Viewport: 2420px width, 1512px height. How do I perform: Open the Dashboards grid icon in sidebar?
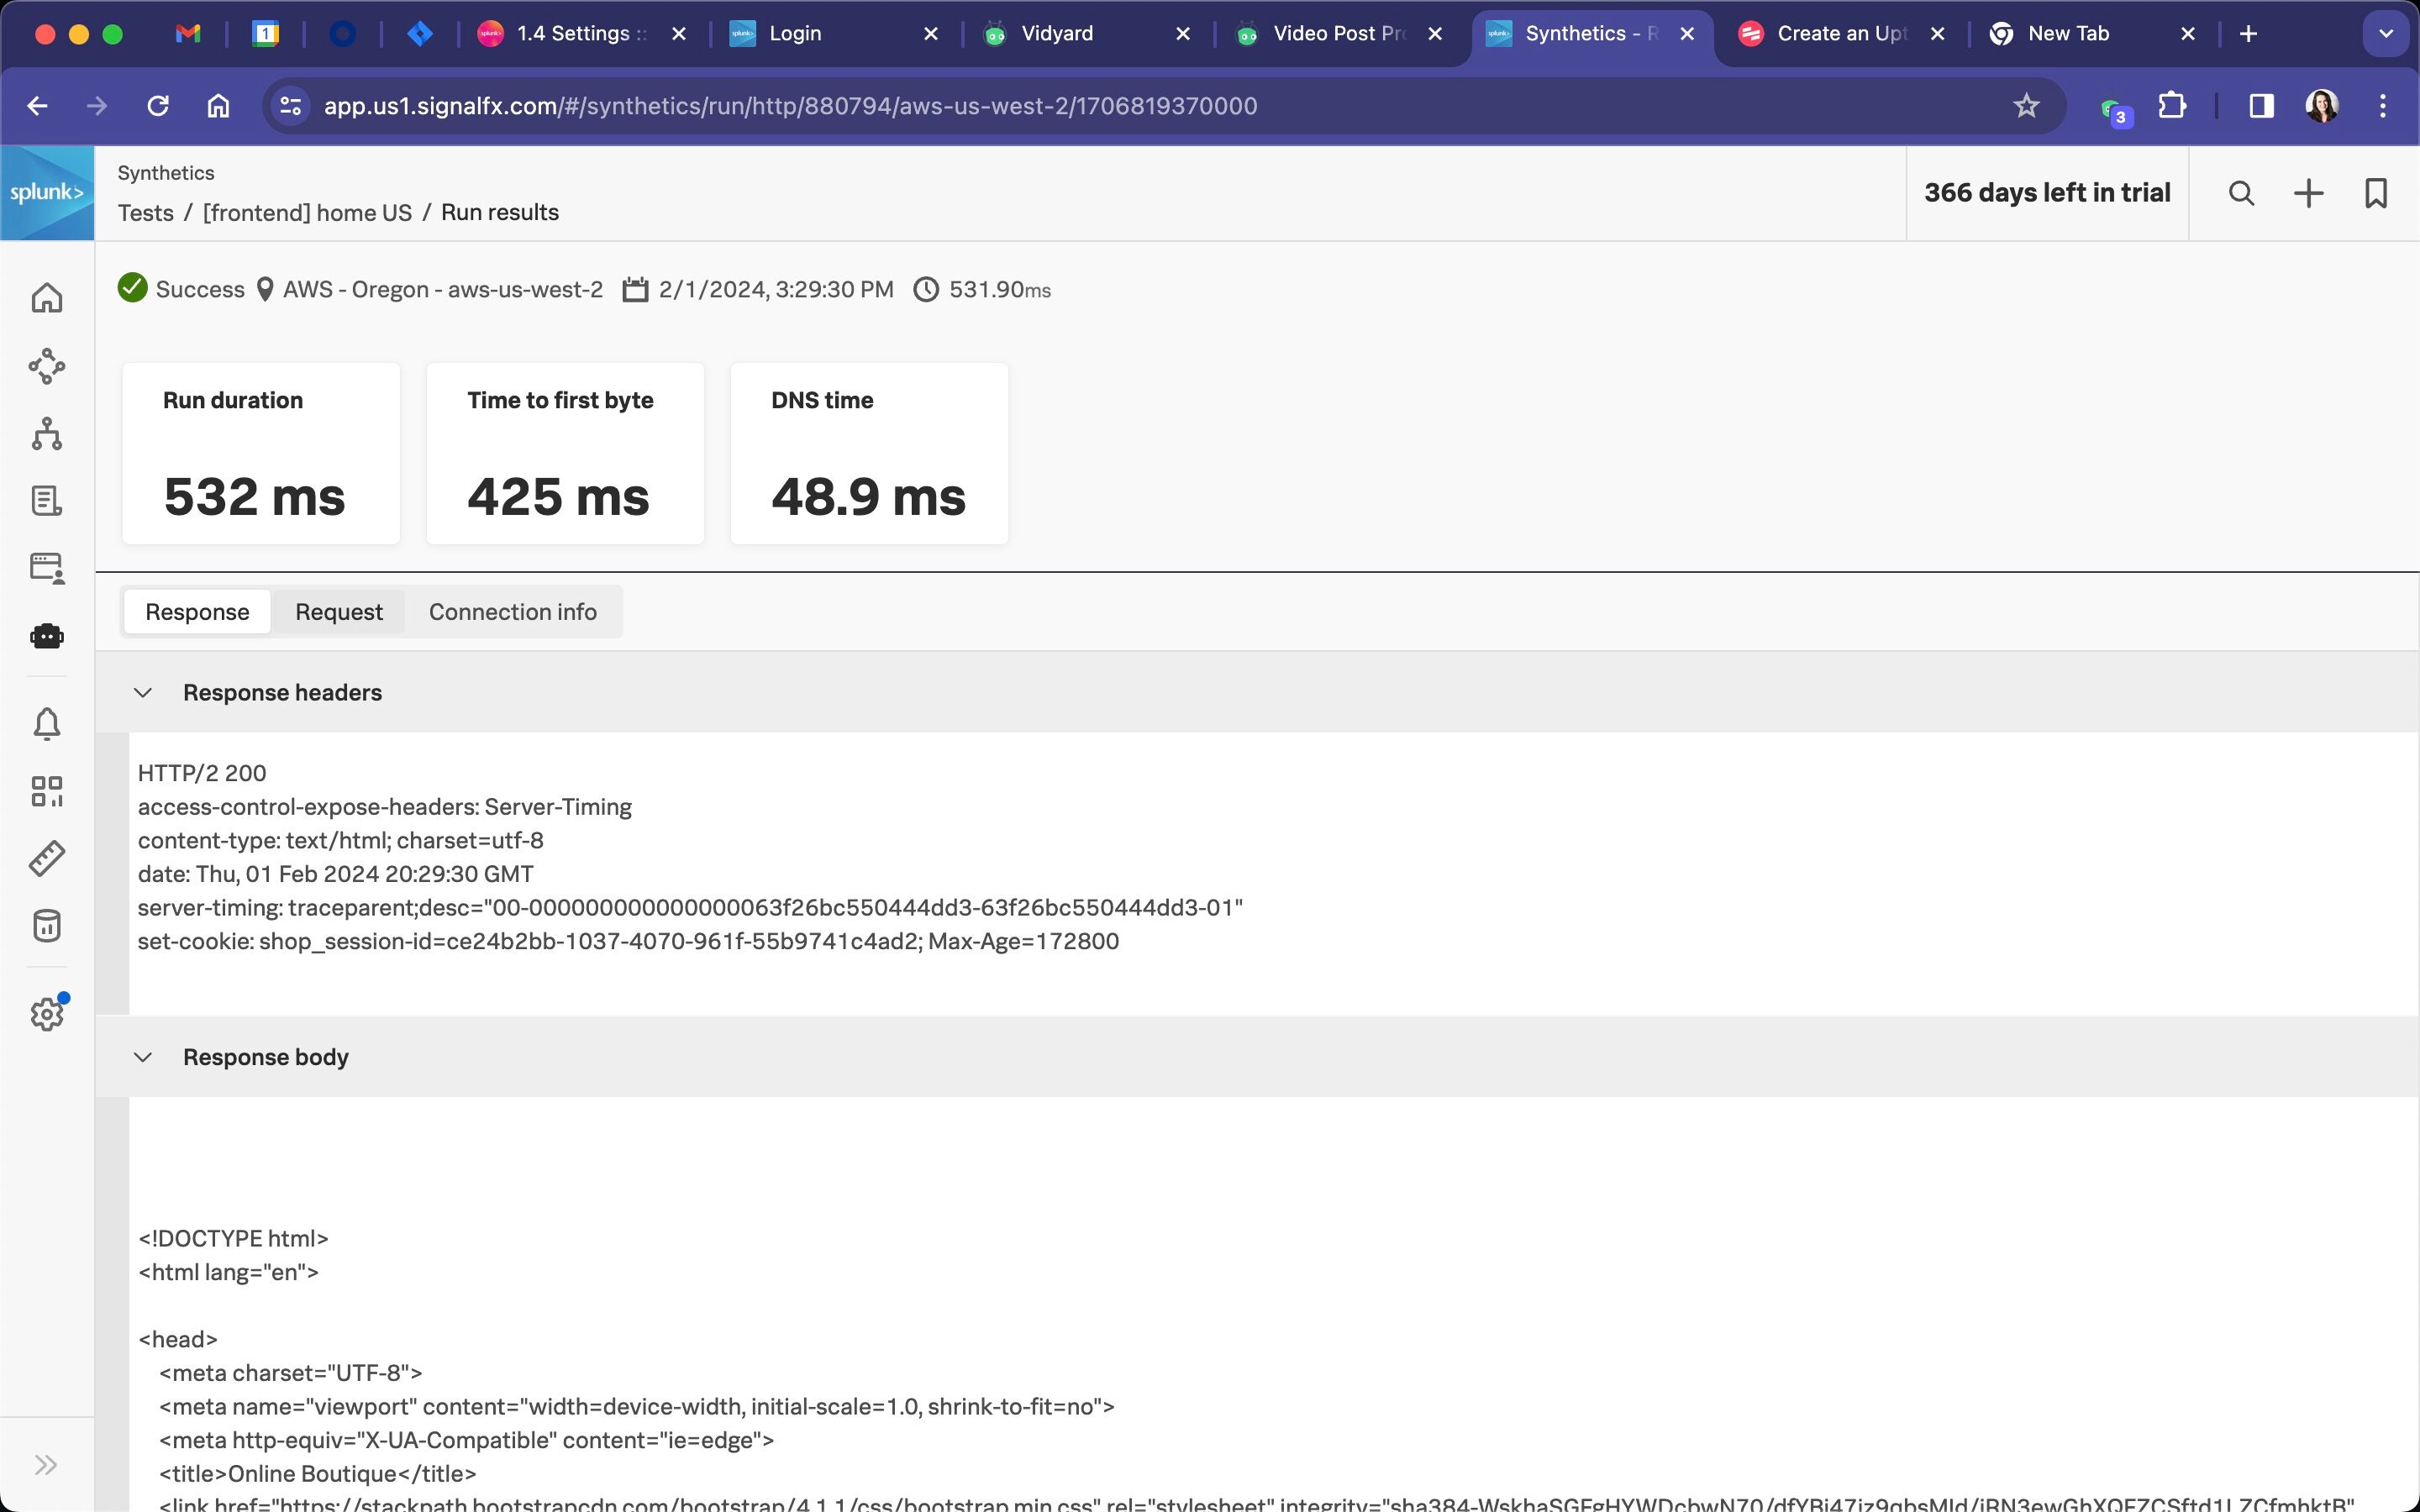(47, 791)
